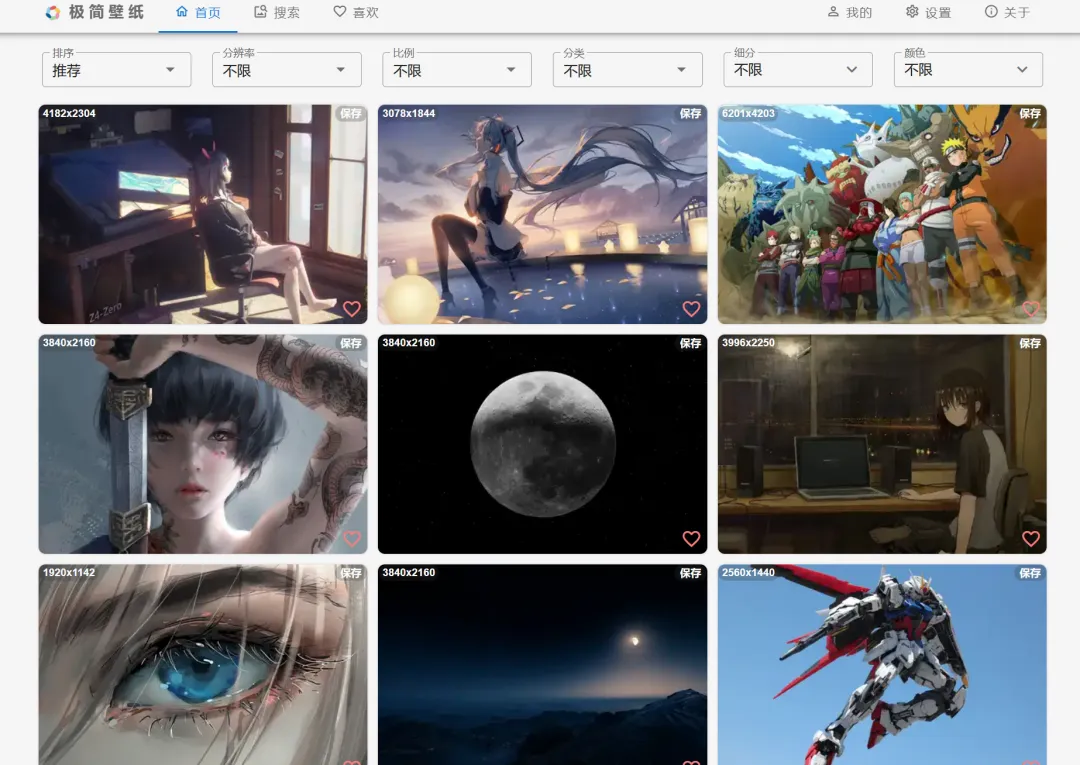The width and height of the screenshot is (1080, 765).
Task: Save the 3996x2250 wallpaper
Action: point(1030,343)
